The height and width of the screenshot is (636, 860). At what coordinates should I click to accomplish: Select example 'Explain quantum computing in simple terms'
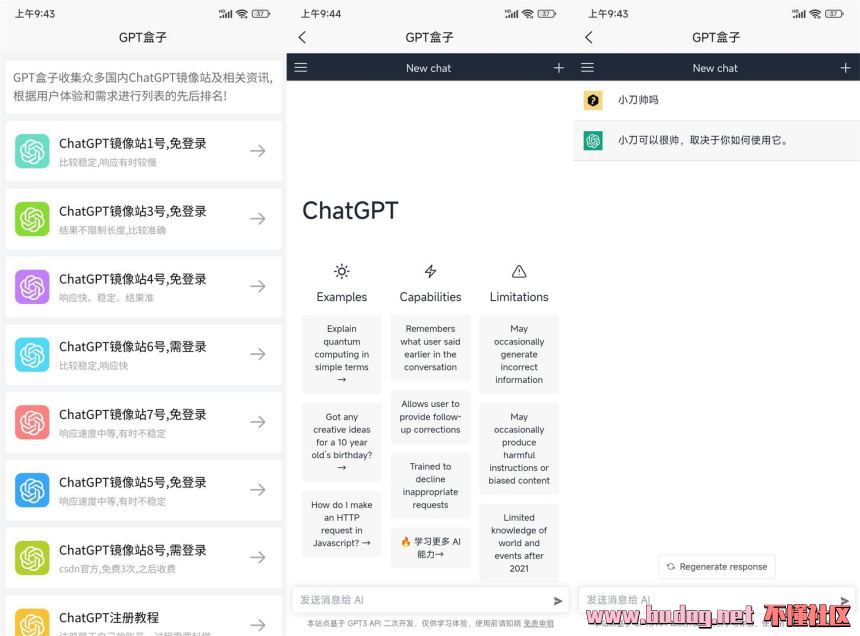[x=342, y=354]
